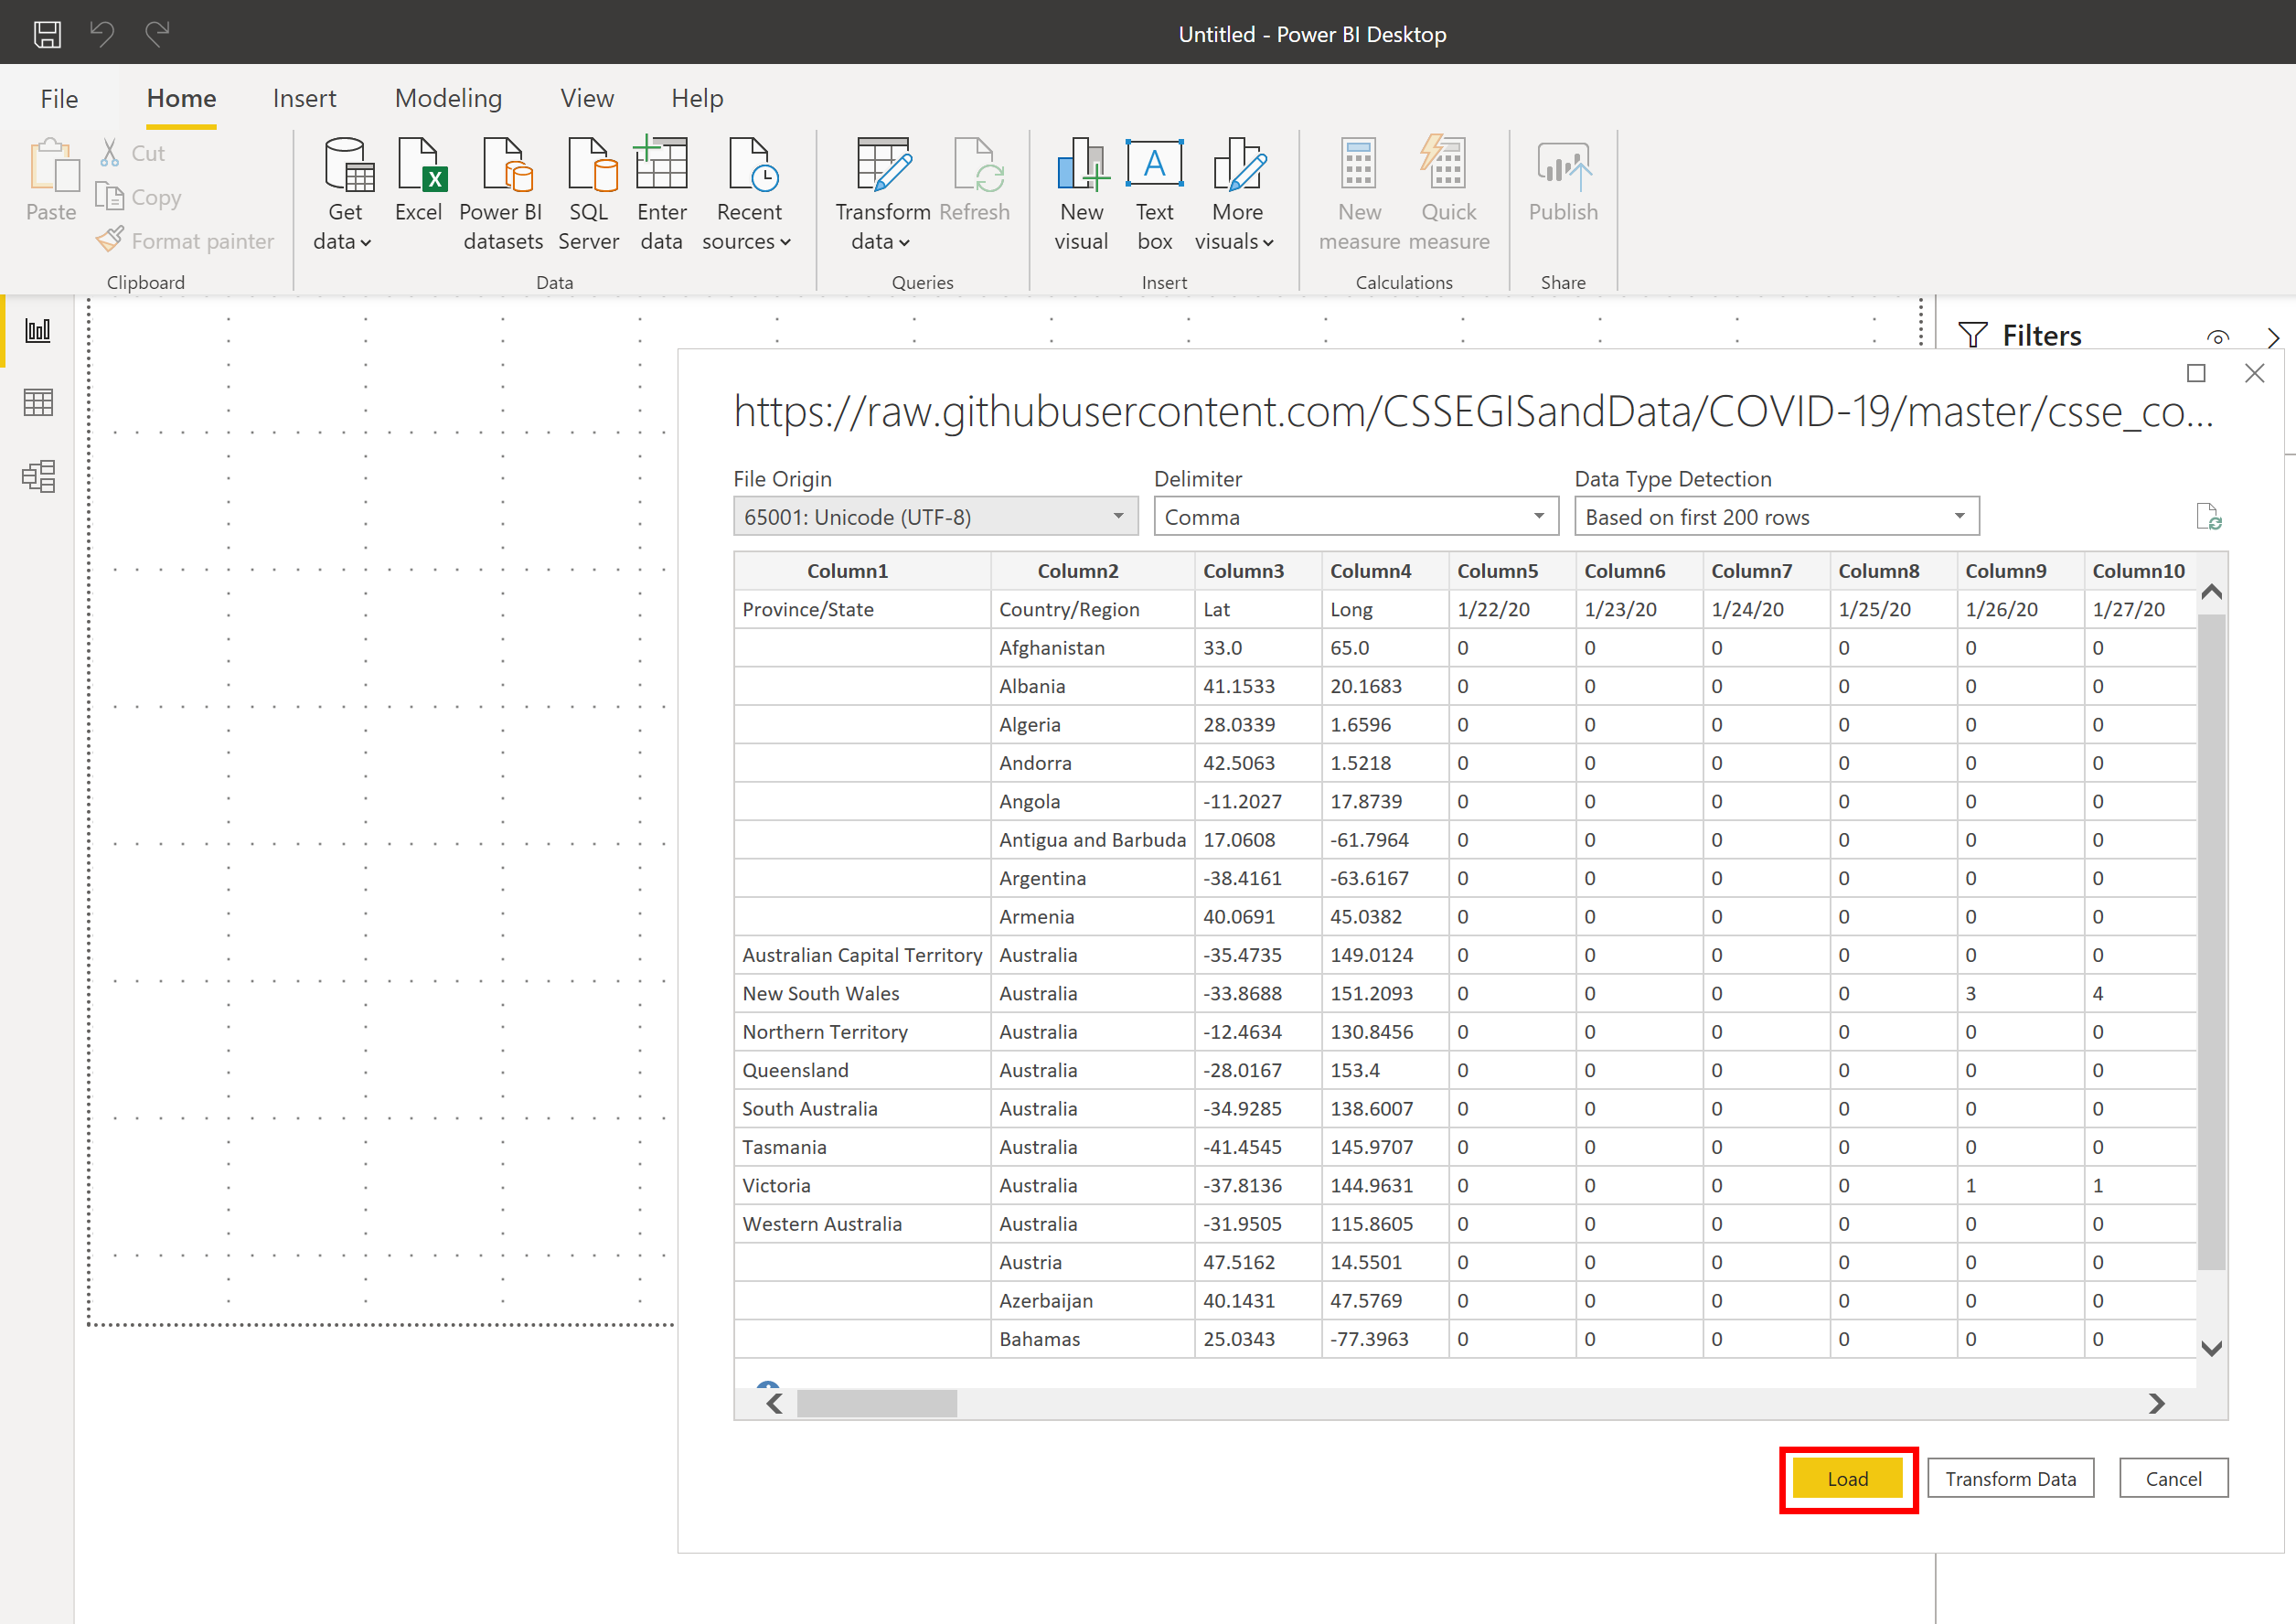Viewport: 2296px width, 1624px height.
Task: Open the Modeling ribbon tab
Action: pos(448,98)
